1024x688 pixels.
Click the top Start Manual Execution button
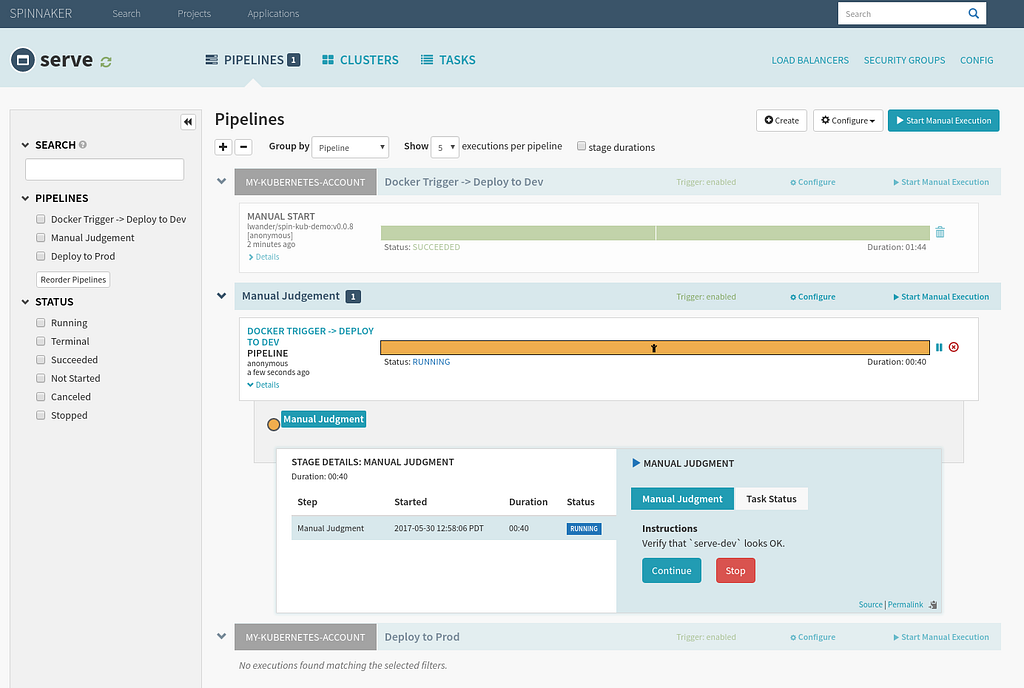[x=943, y=121]
